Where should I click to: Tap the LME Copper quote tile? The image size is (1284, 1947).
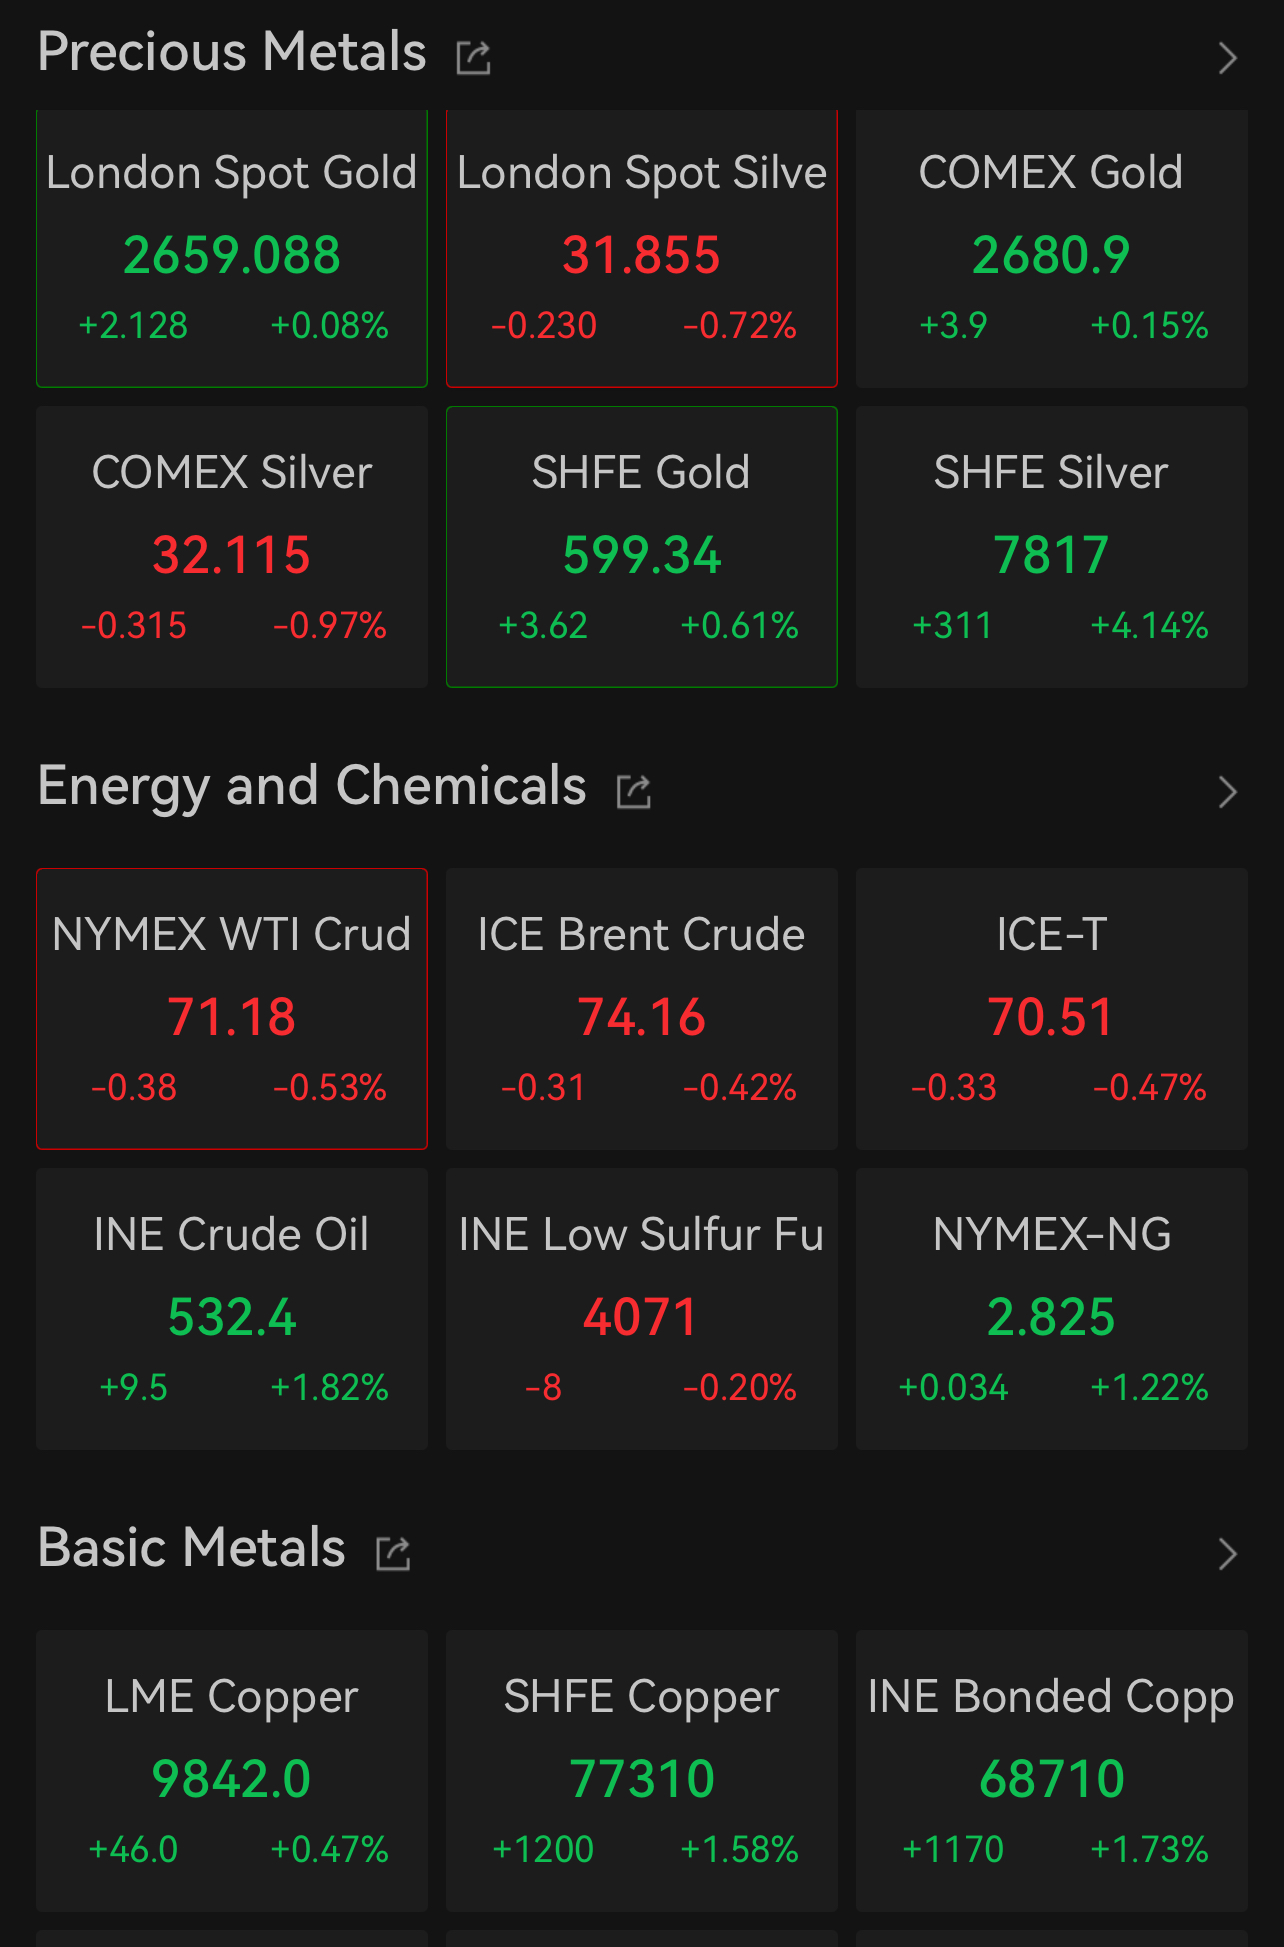click(x=232, y=1771)
